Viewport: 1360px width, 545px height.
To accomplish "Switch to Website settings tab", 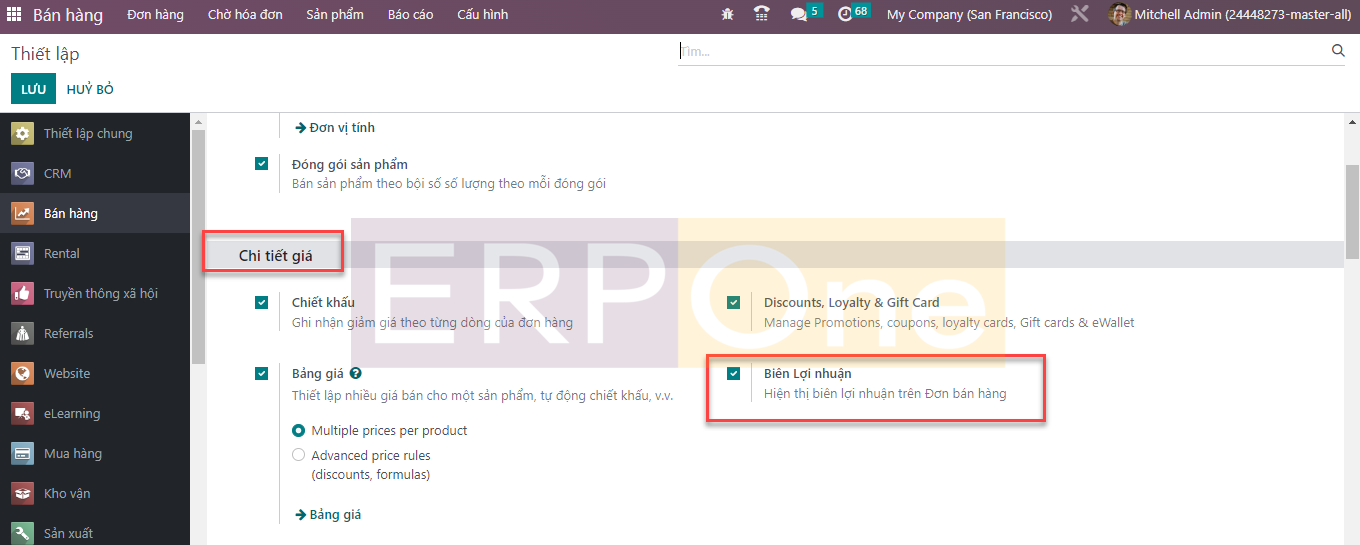I will [66, 374].
